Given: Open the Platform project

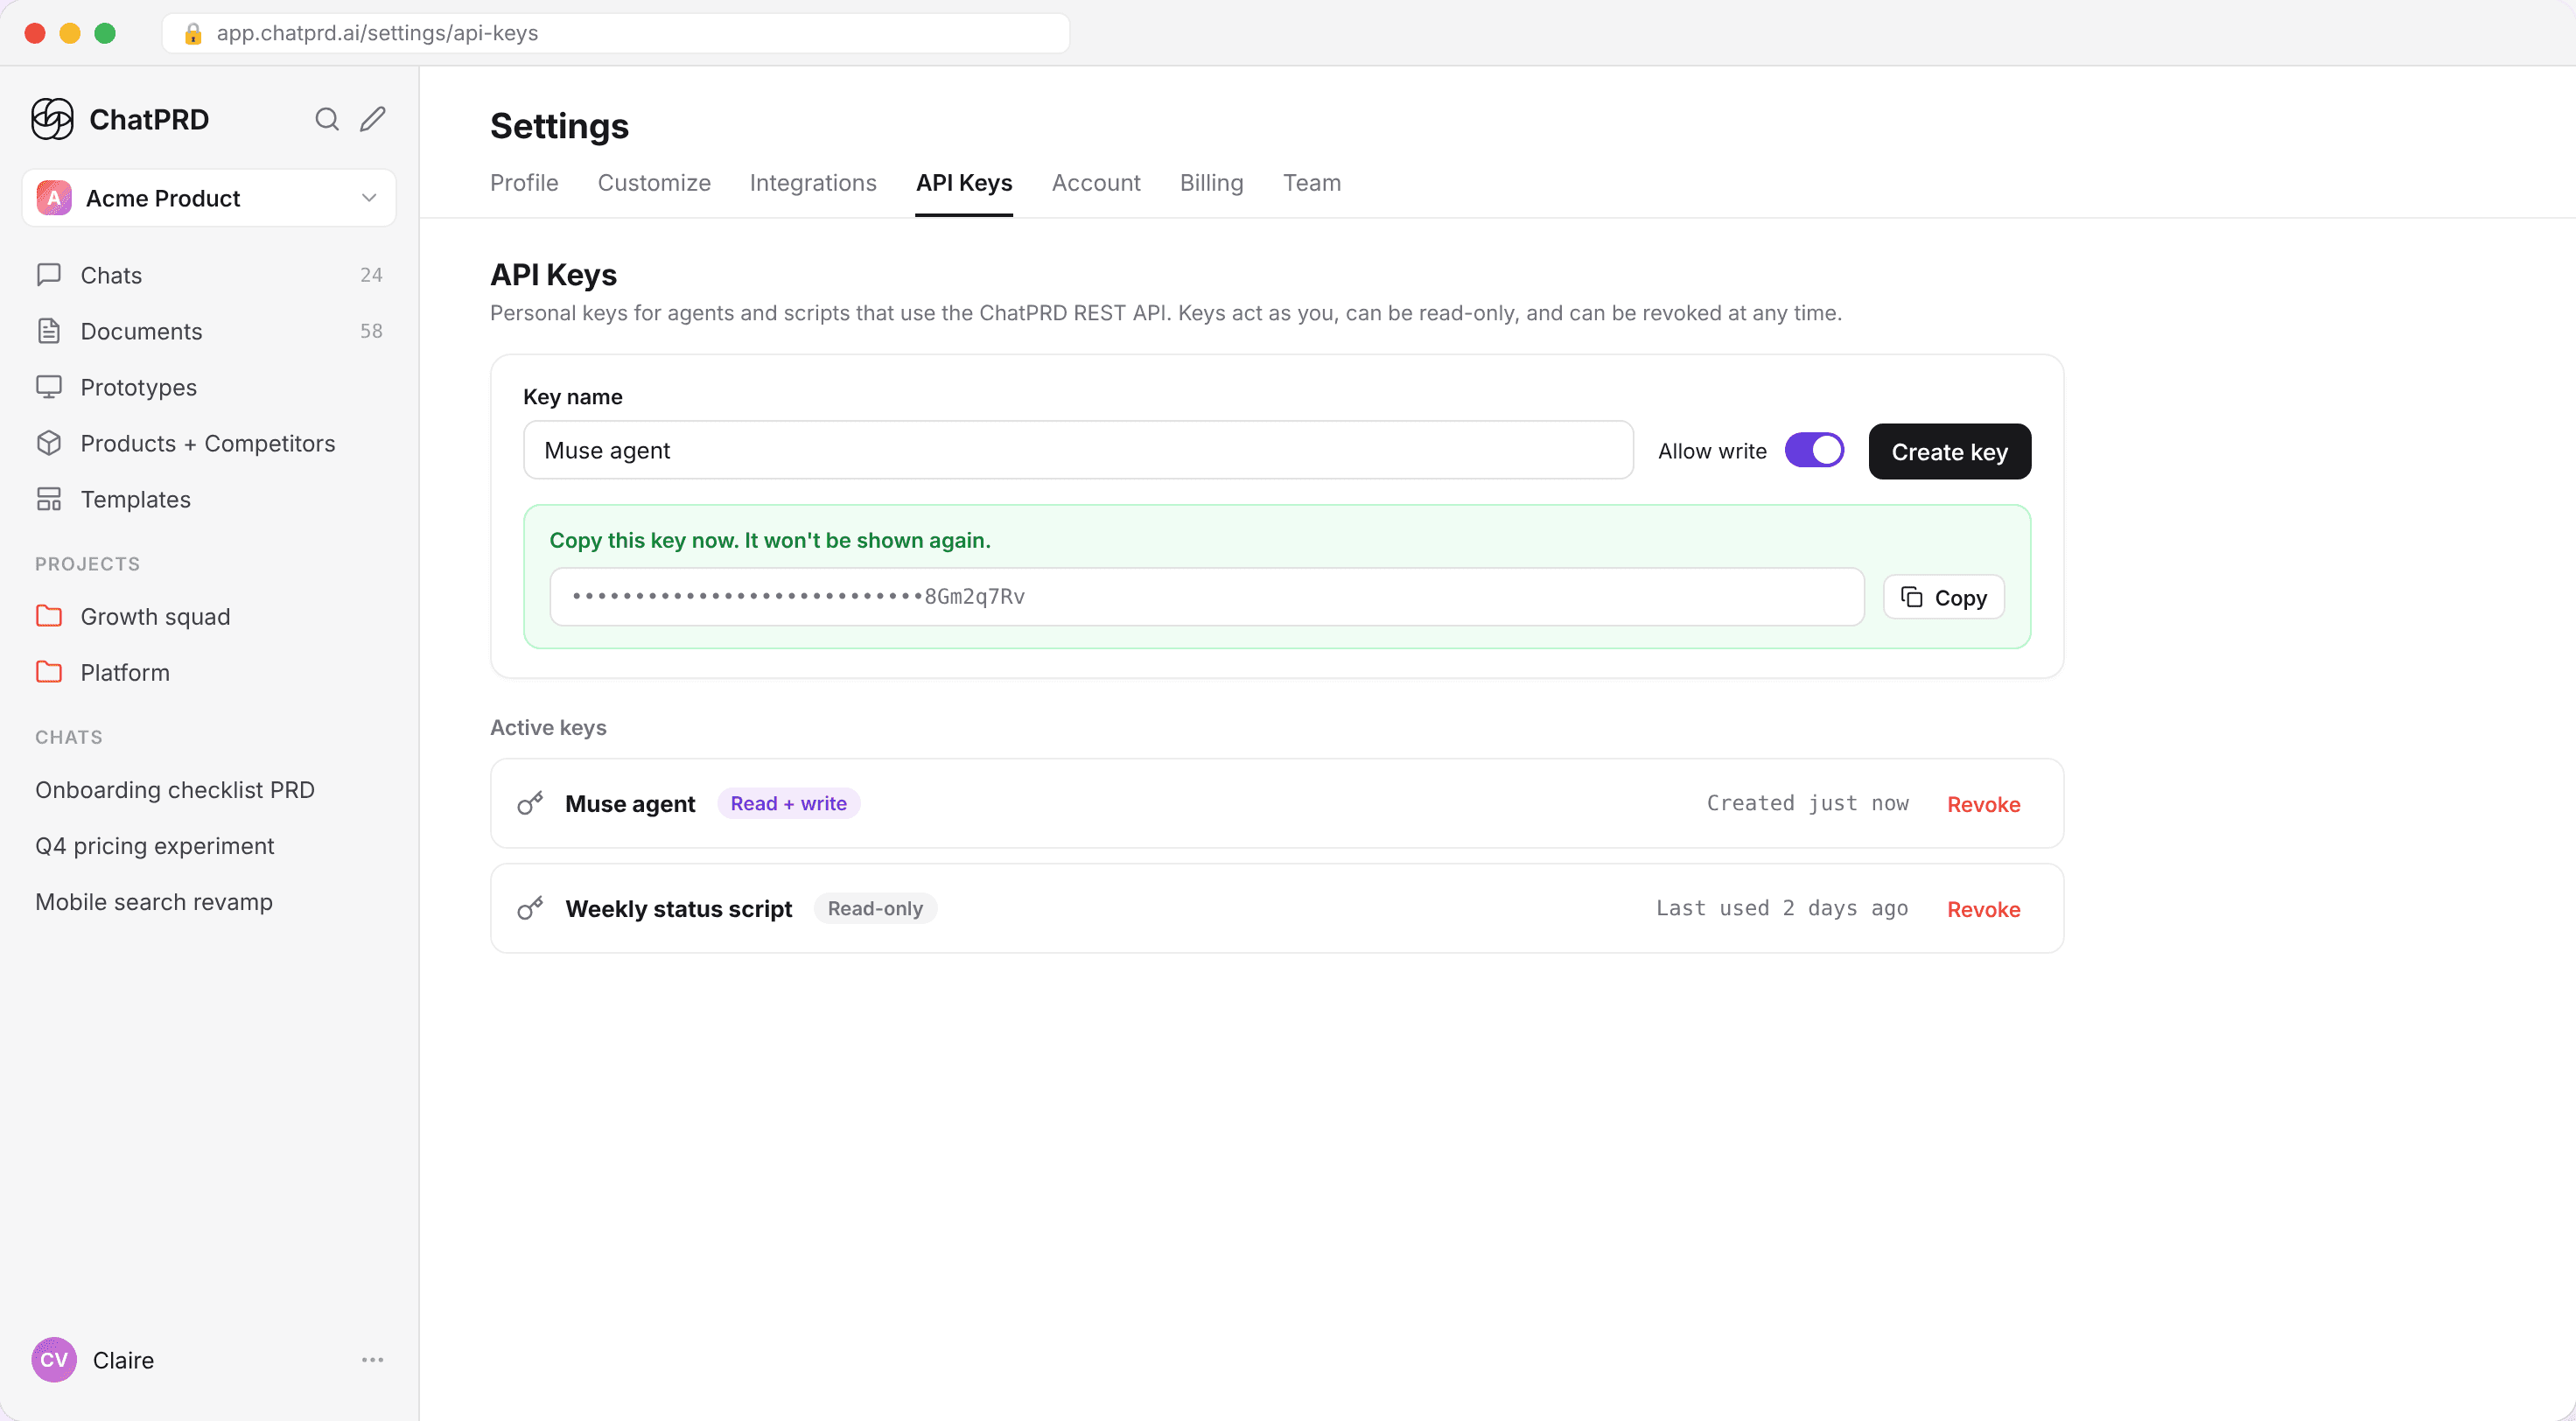Looking at the screenshot, I should pos(209,672).
